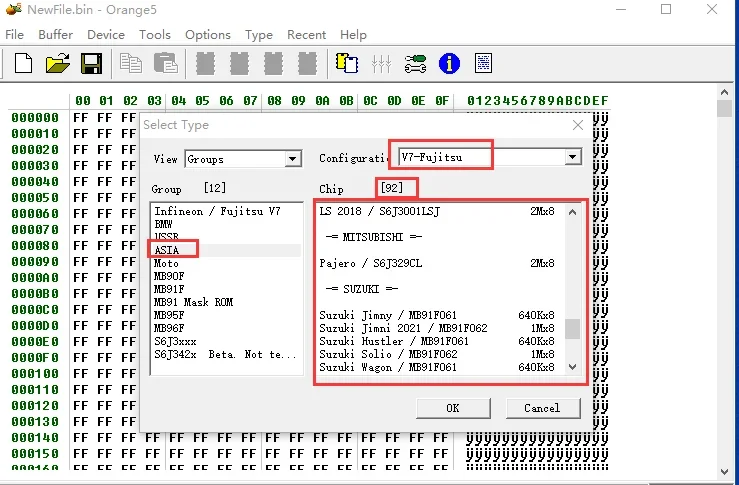This screenshot has height=485, width=739.
Task: Click the third gray chip icon in toolbar
Action: (273, 63)
